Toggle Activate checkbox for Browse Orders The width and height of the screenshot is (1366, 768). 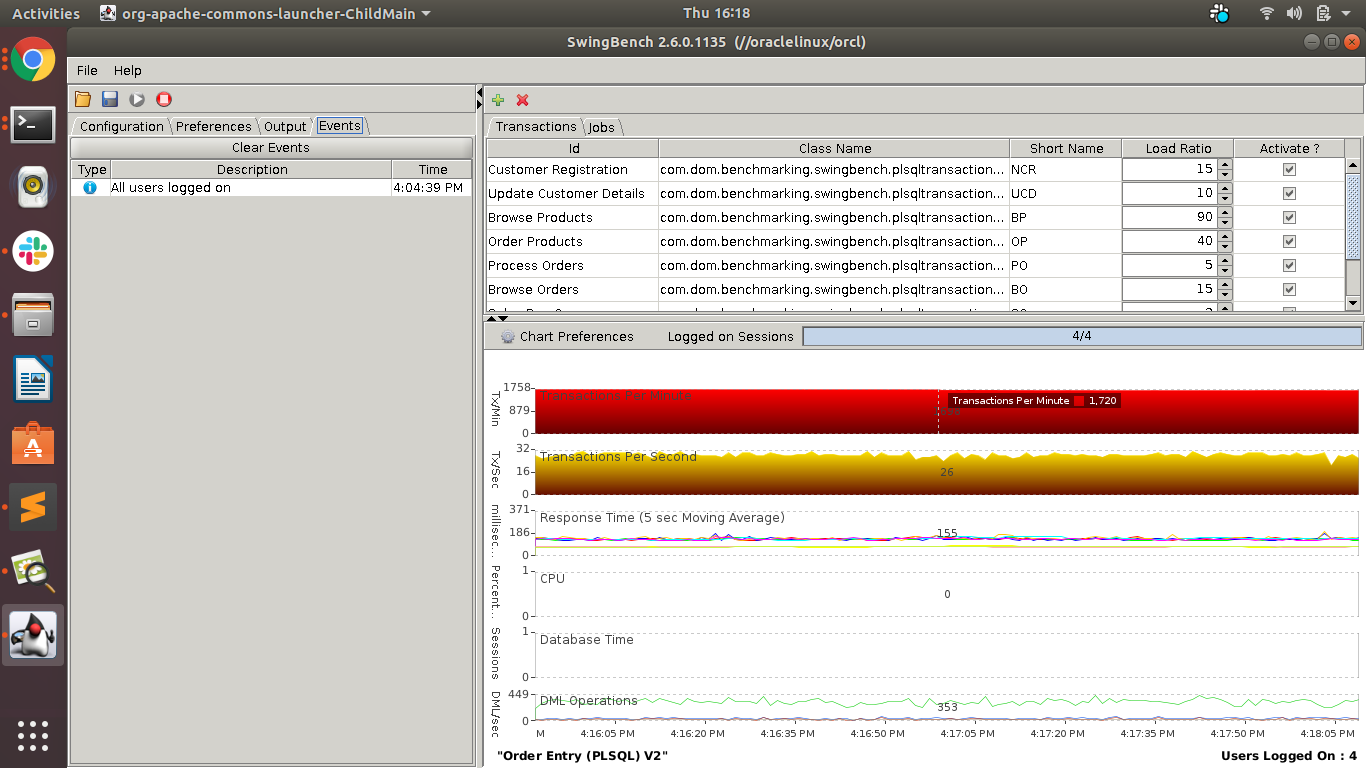coord(1289,290)
